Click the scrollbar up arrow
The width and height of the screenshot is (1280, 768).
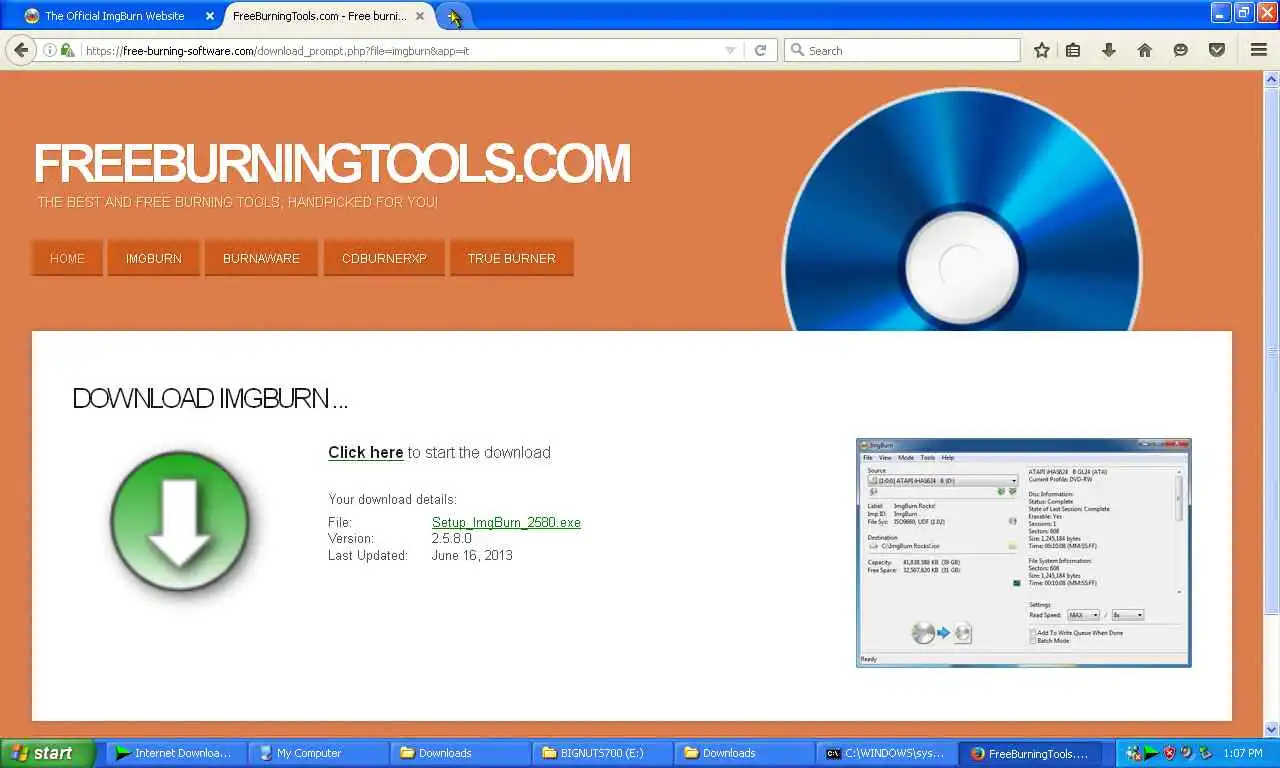[1272, 77]
